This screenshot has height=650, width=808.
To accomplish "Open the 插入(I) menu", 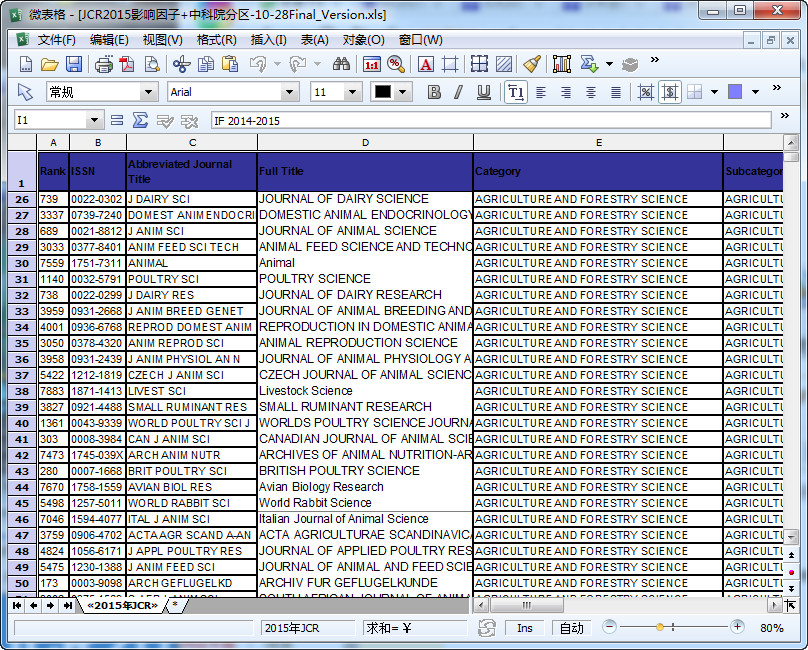I will coord(268,40).
